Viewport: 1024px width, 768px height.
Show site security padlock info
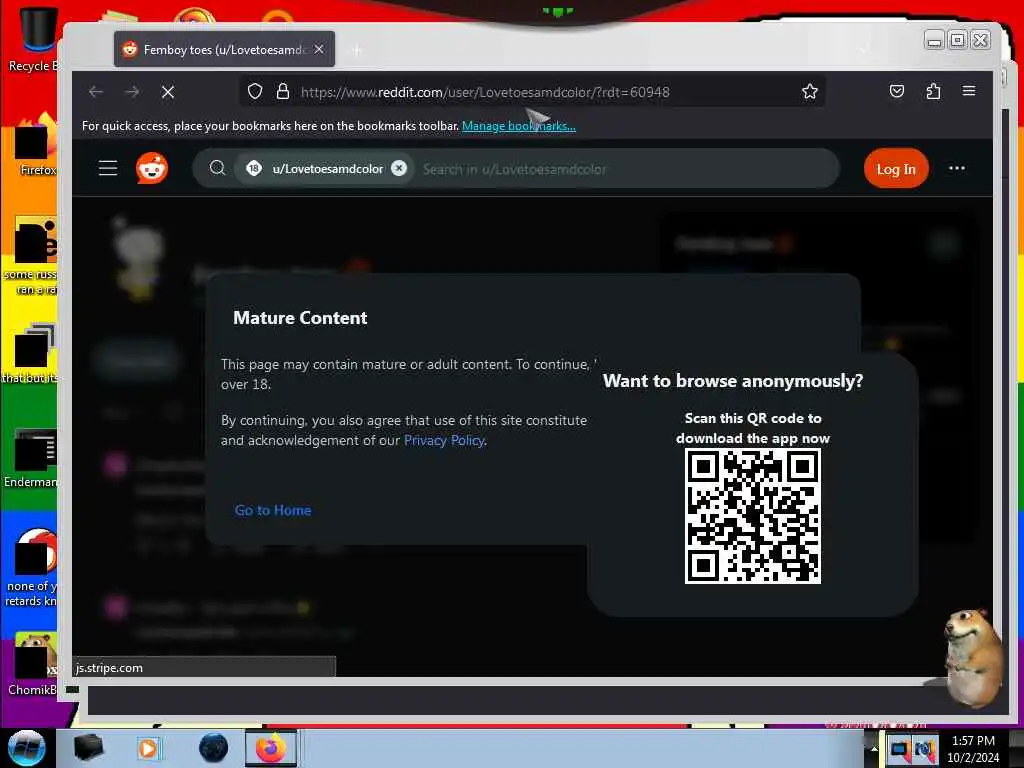pos(283,91)
